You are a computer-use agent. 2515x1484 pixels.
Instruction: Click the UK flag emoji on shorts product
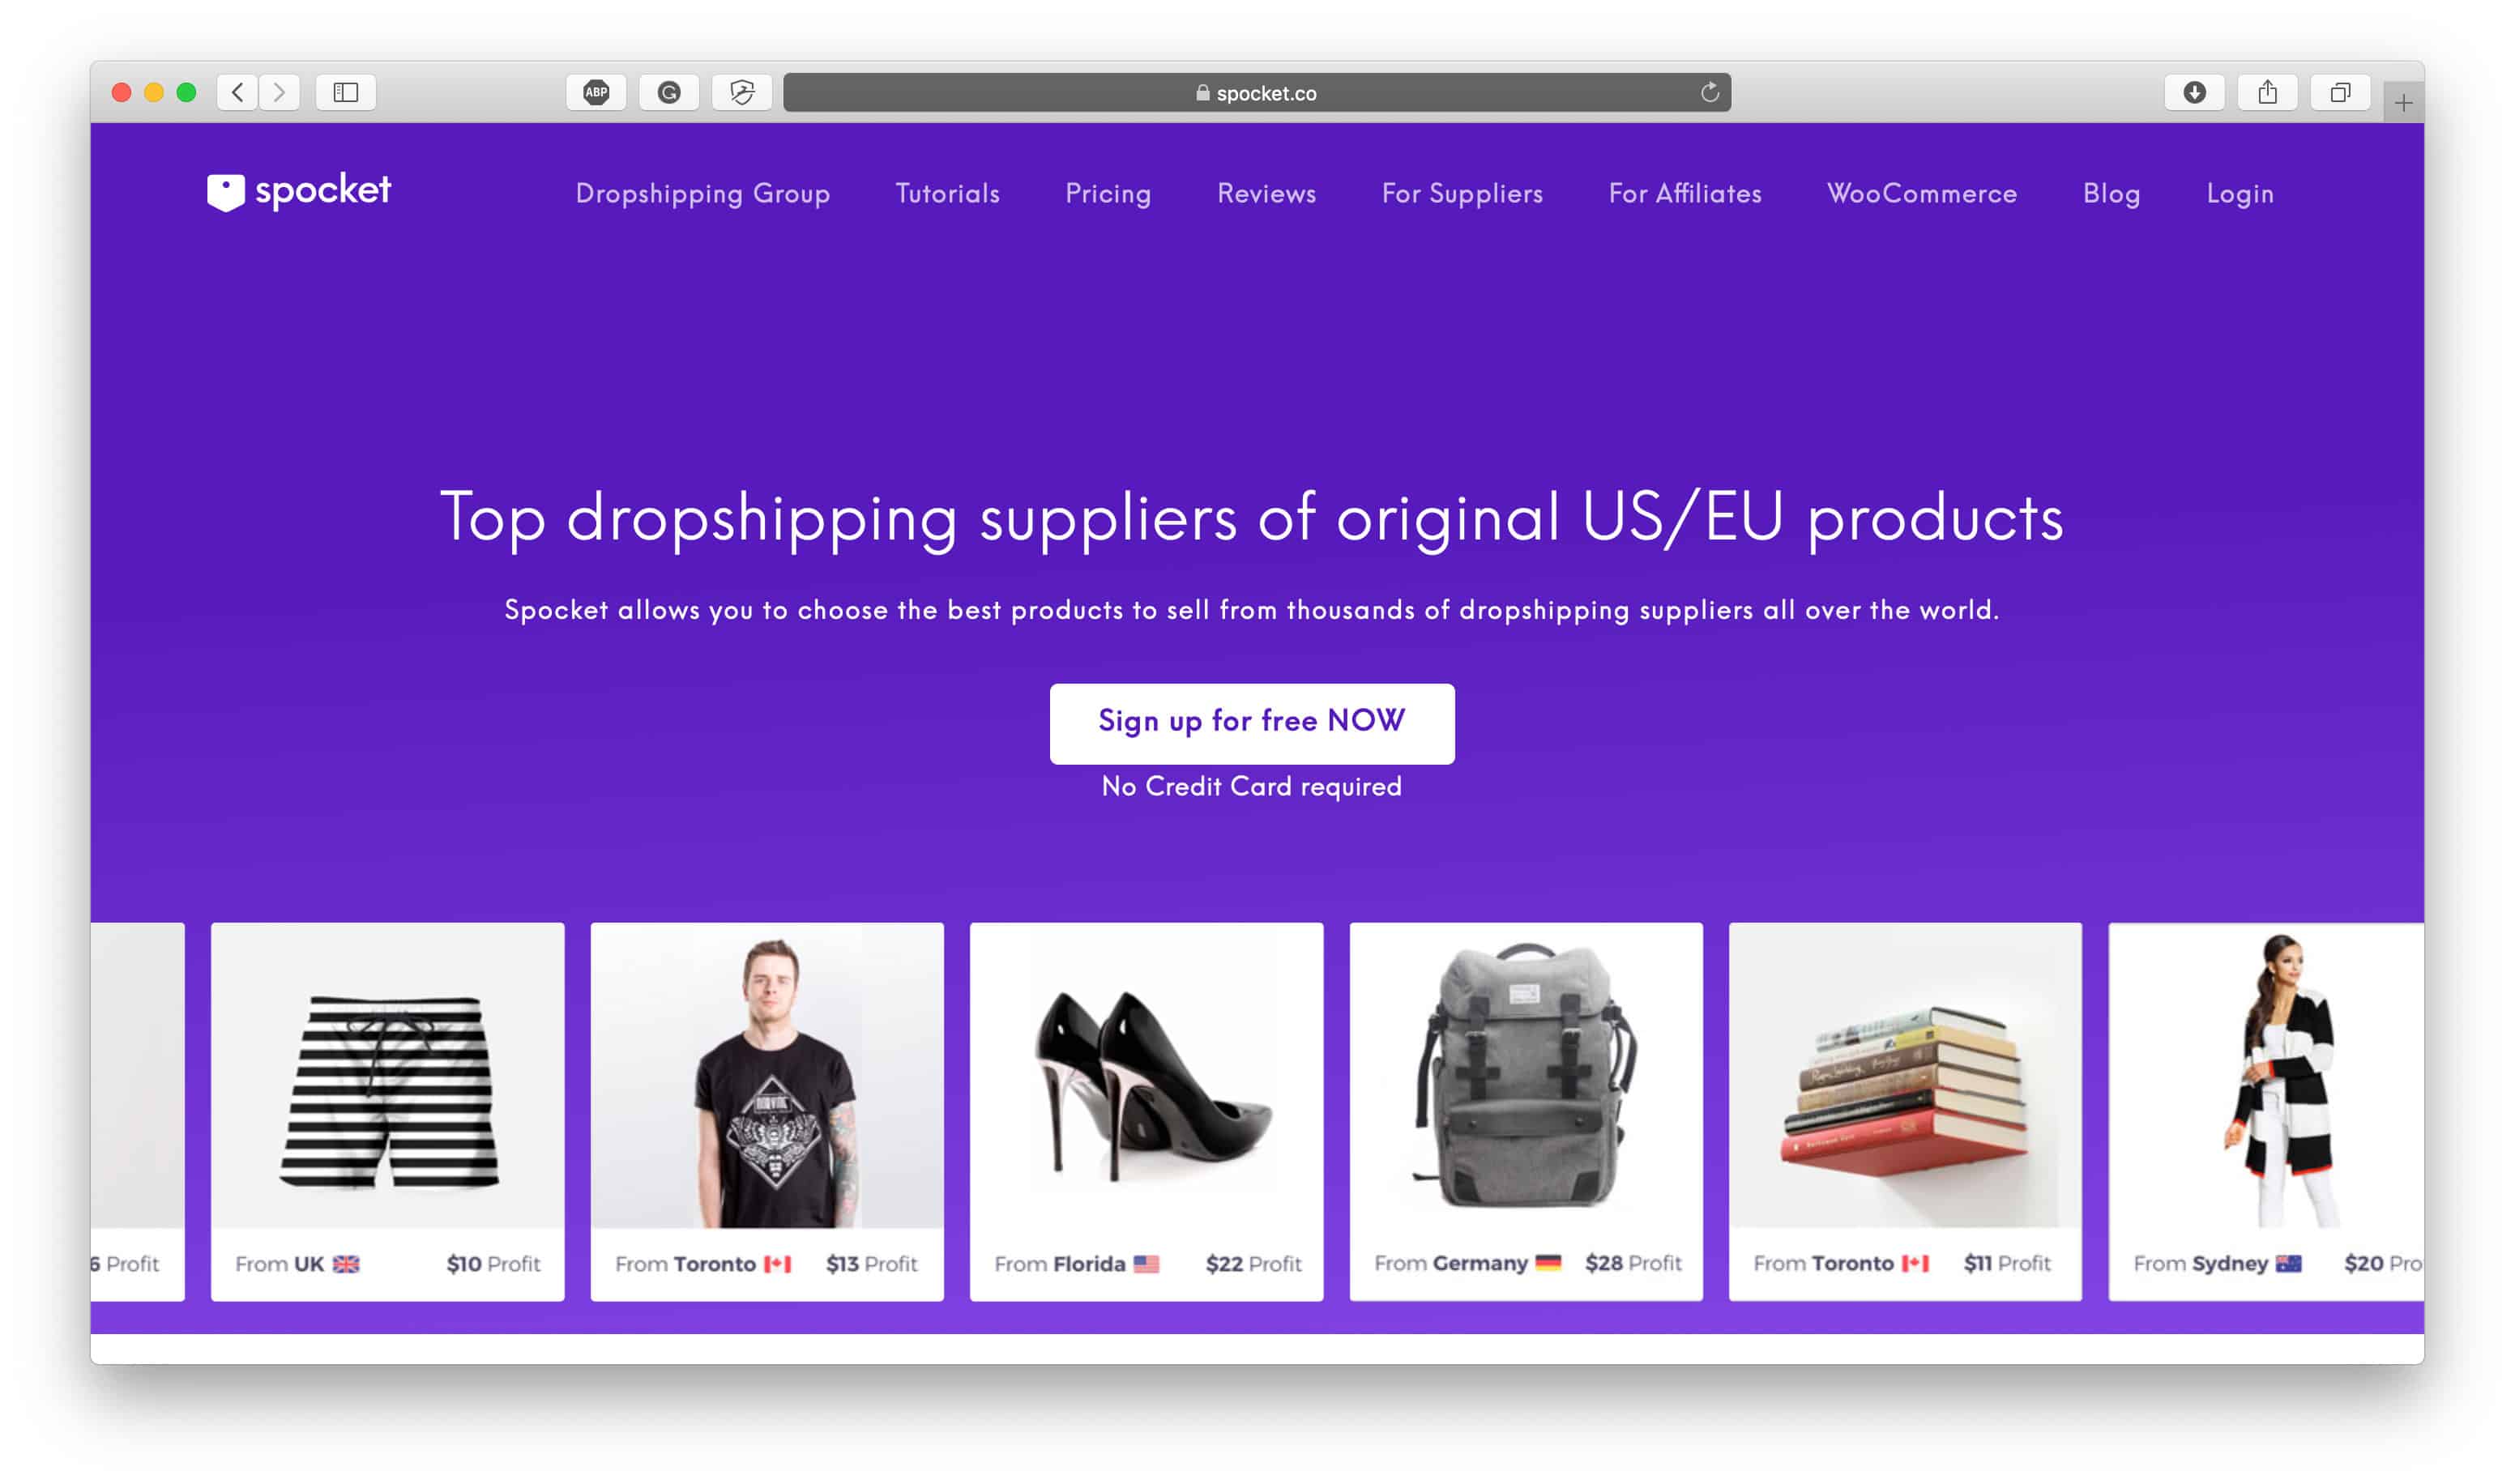point(348,1260)
